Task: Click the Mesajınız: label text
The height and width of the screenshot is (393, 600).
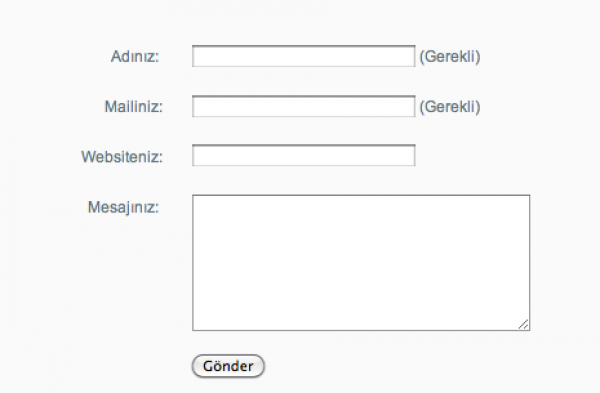Action: point(123,207)
